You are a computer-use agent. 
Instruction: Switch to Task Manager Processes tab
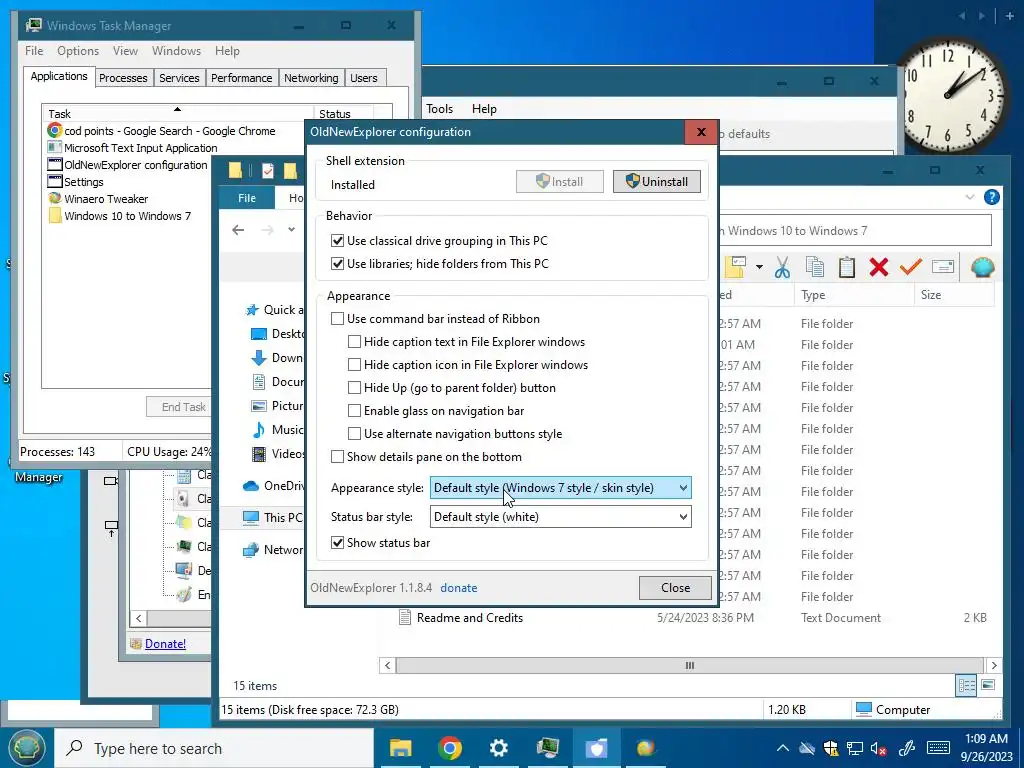point(123,78)
